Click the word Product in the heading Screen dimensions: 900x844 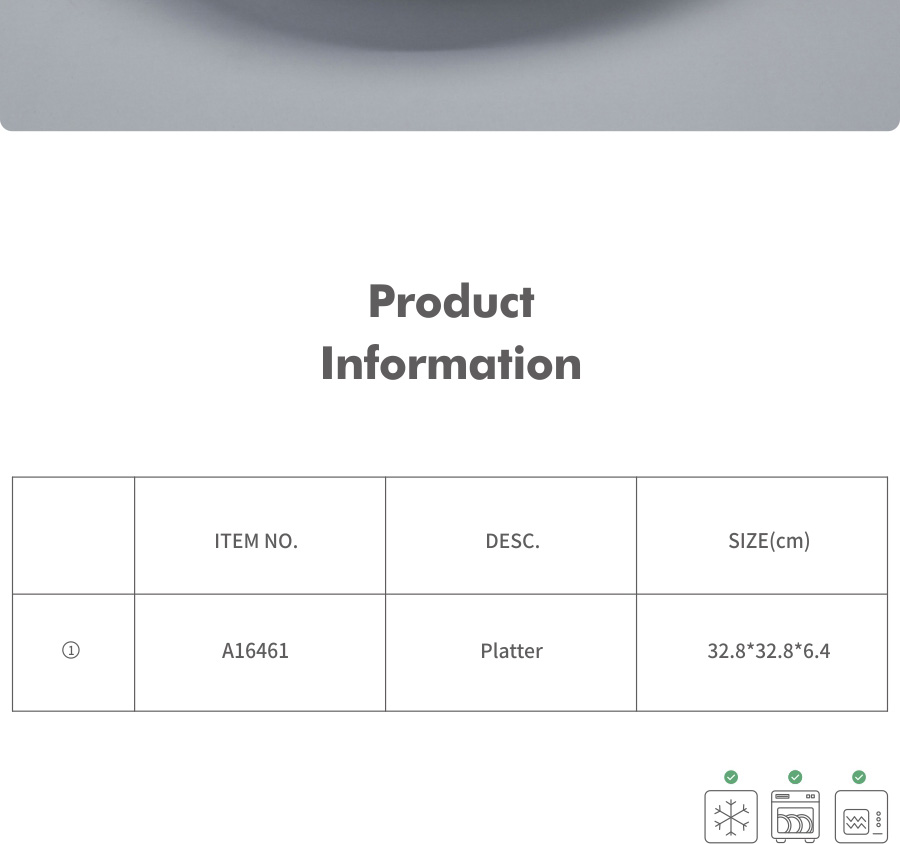(451, 301)
